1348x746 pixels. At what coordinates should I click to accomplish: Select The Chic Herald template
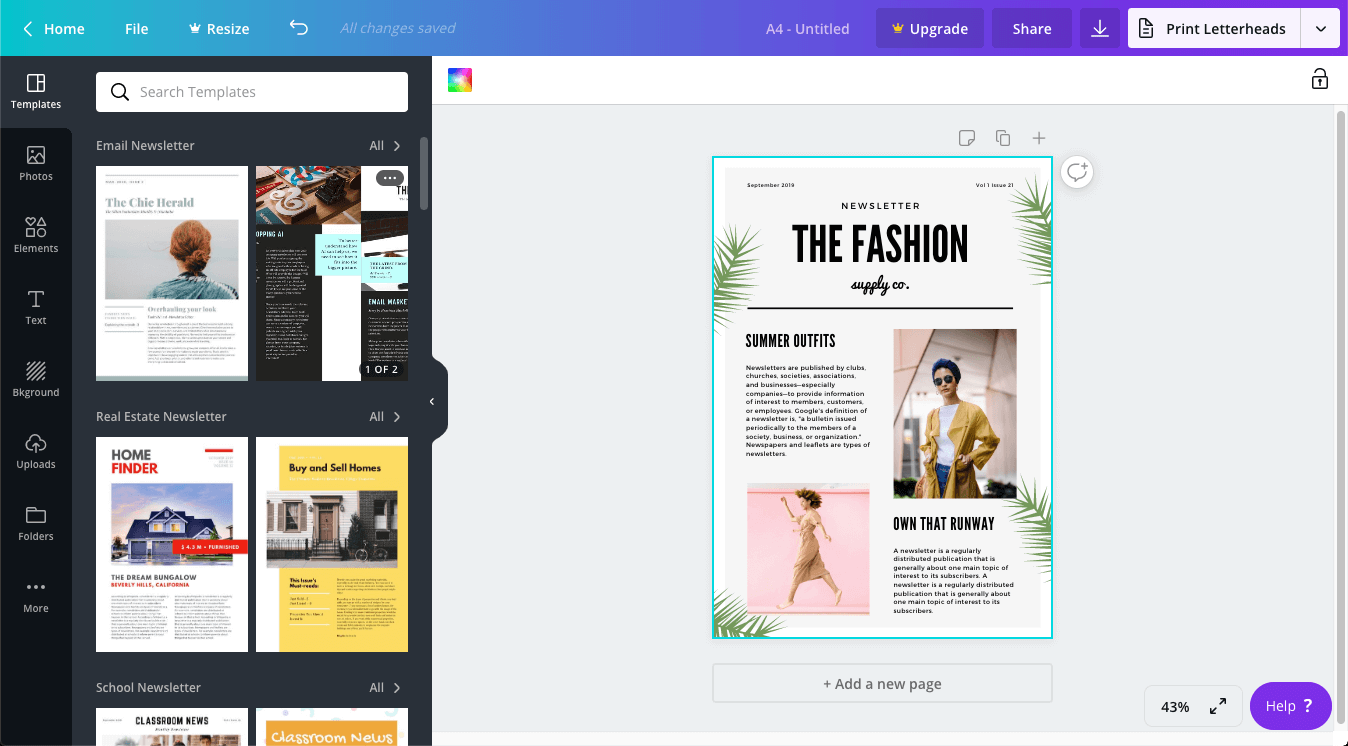172,273
